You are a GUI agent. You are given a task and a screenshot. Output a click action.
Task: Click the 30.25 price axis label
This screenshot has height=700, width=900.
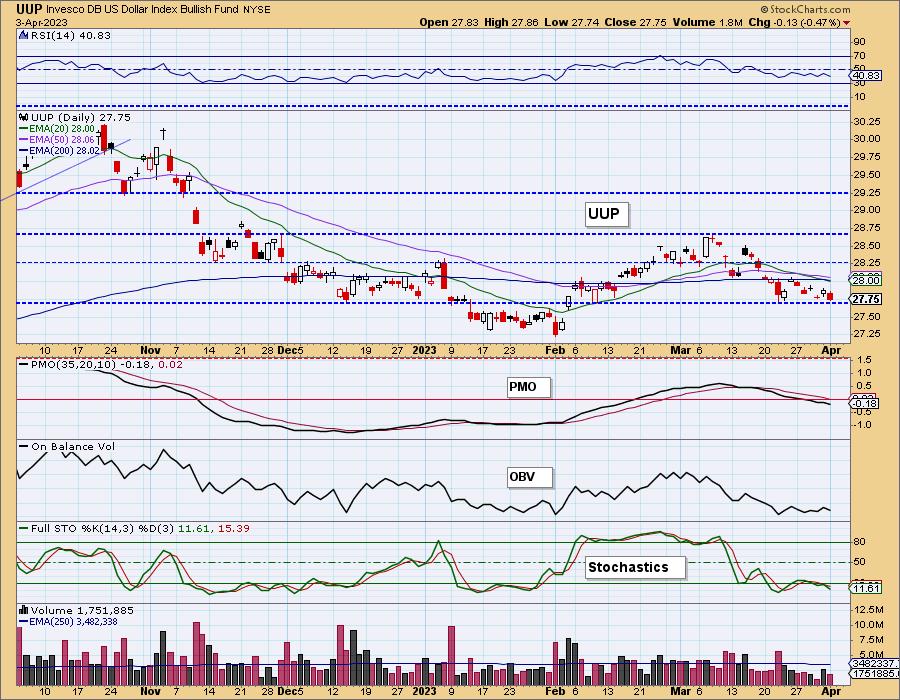click(x=867, y=122)
